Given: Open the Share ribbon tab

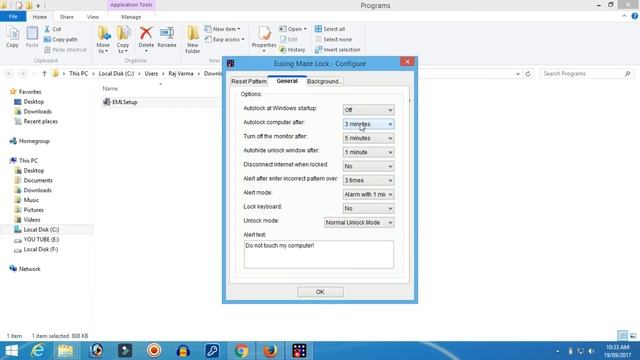Looking at the screenshot, I should 67,17.
